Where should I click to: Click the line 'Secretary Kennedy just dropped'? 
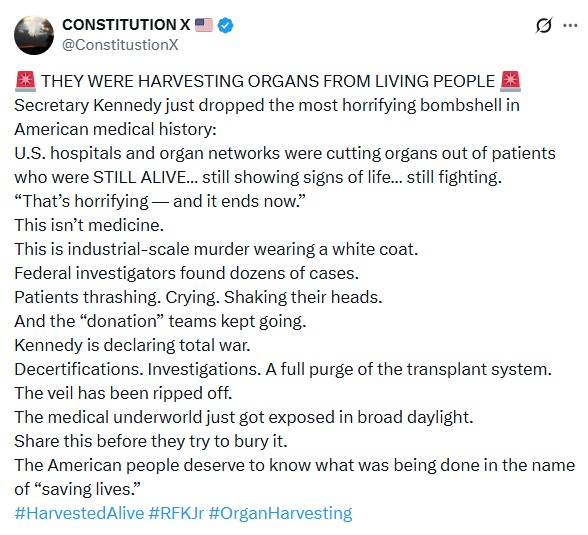click(267, 105)
